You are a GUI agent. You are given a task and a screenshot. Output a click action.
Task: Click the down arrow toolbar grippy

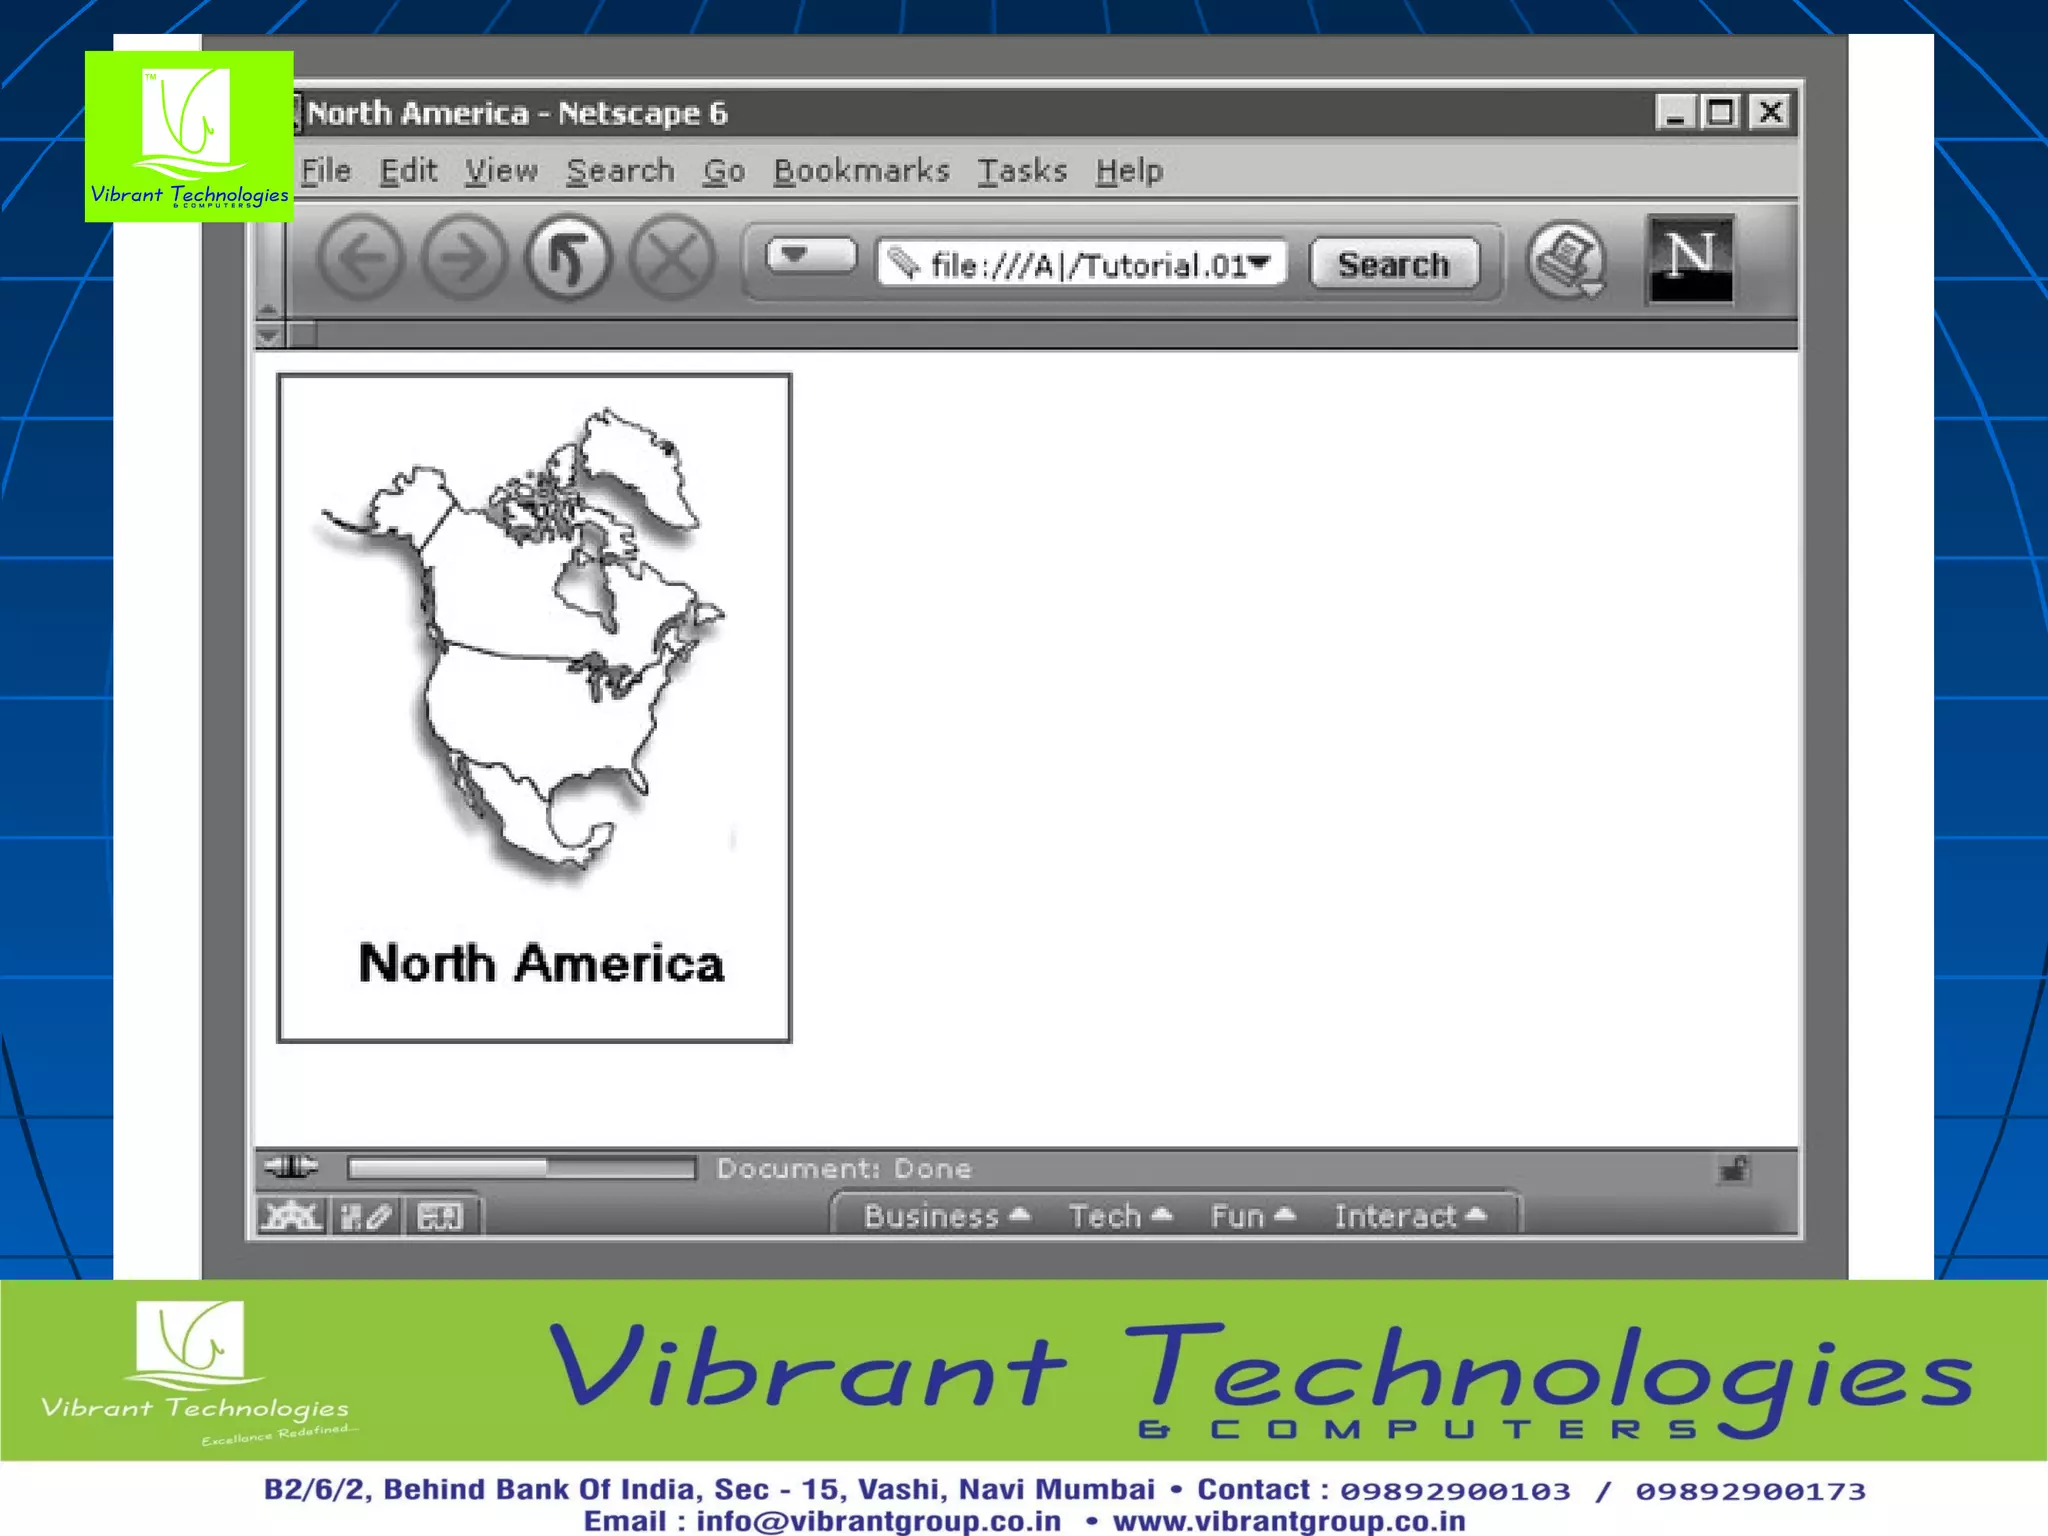click(269, 335)
